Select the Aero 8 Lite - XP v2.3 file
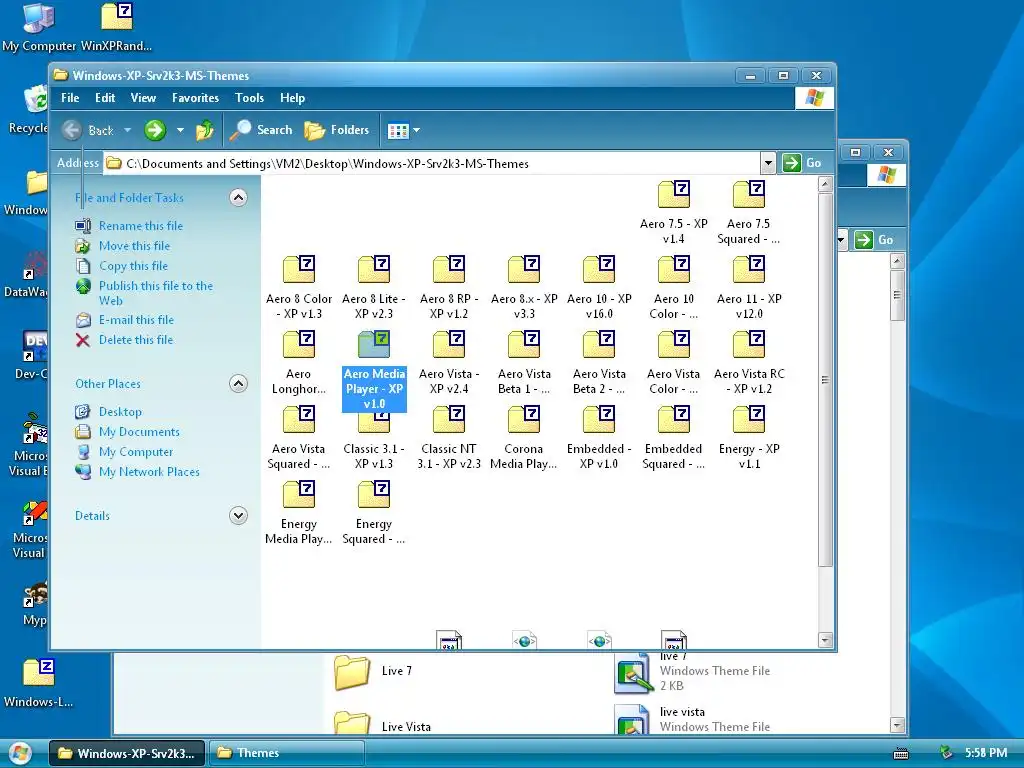Screen dimensions: 1024x768 click(374, 286)
